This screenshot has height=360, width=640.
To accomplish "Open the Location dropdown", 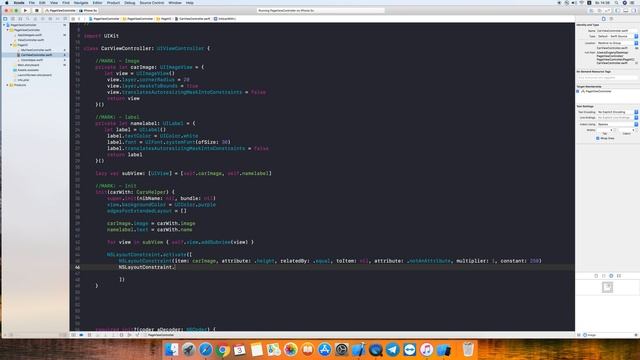I will tap(617, 43).
